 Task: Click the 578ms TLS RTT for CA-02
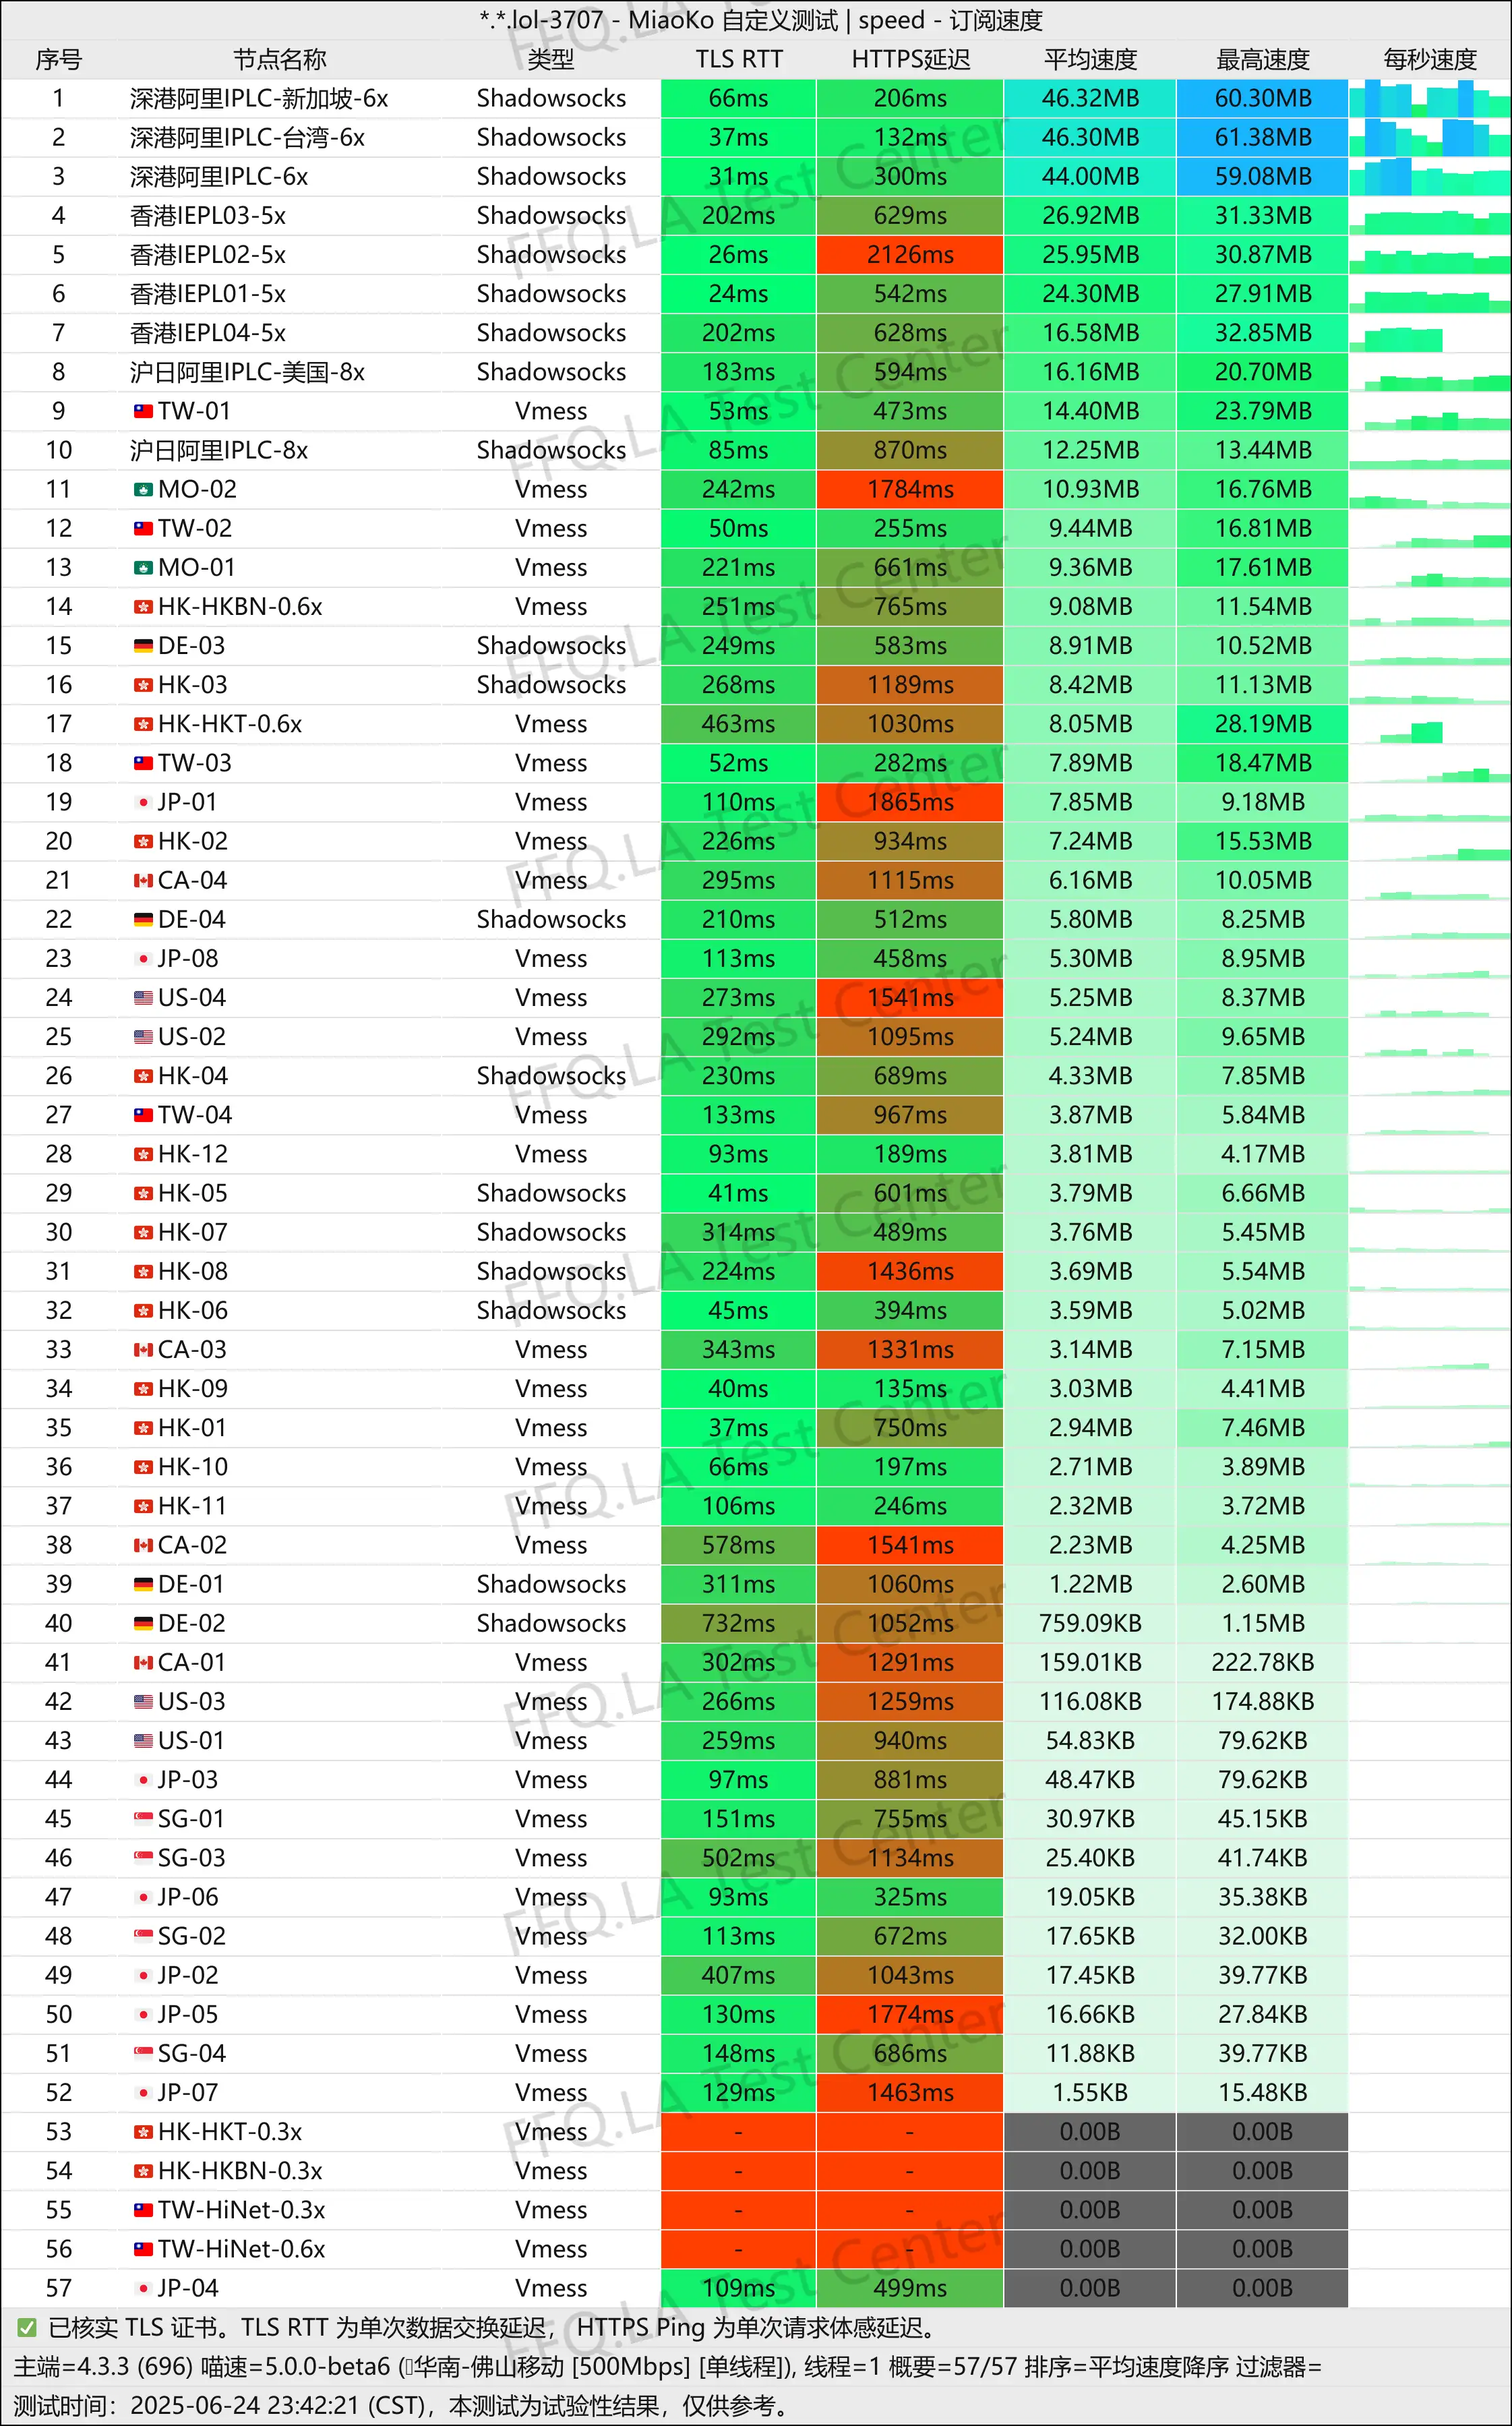coord(739,1545)
